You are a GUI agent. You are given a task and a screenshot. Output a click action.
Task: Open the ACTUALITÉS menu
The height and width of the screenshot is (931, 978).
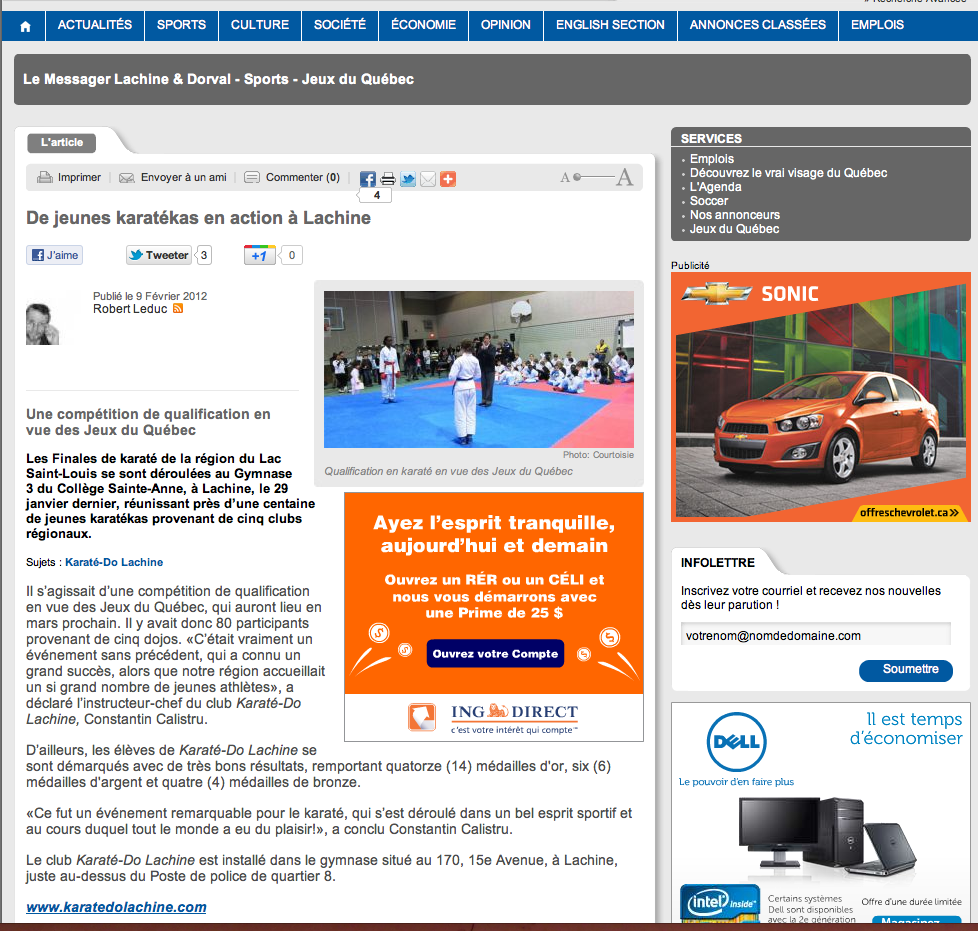tap(95, 25)
